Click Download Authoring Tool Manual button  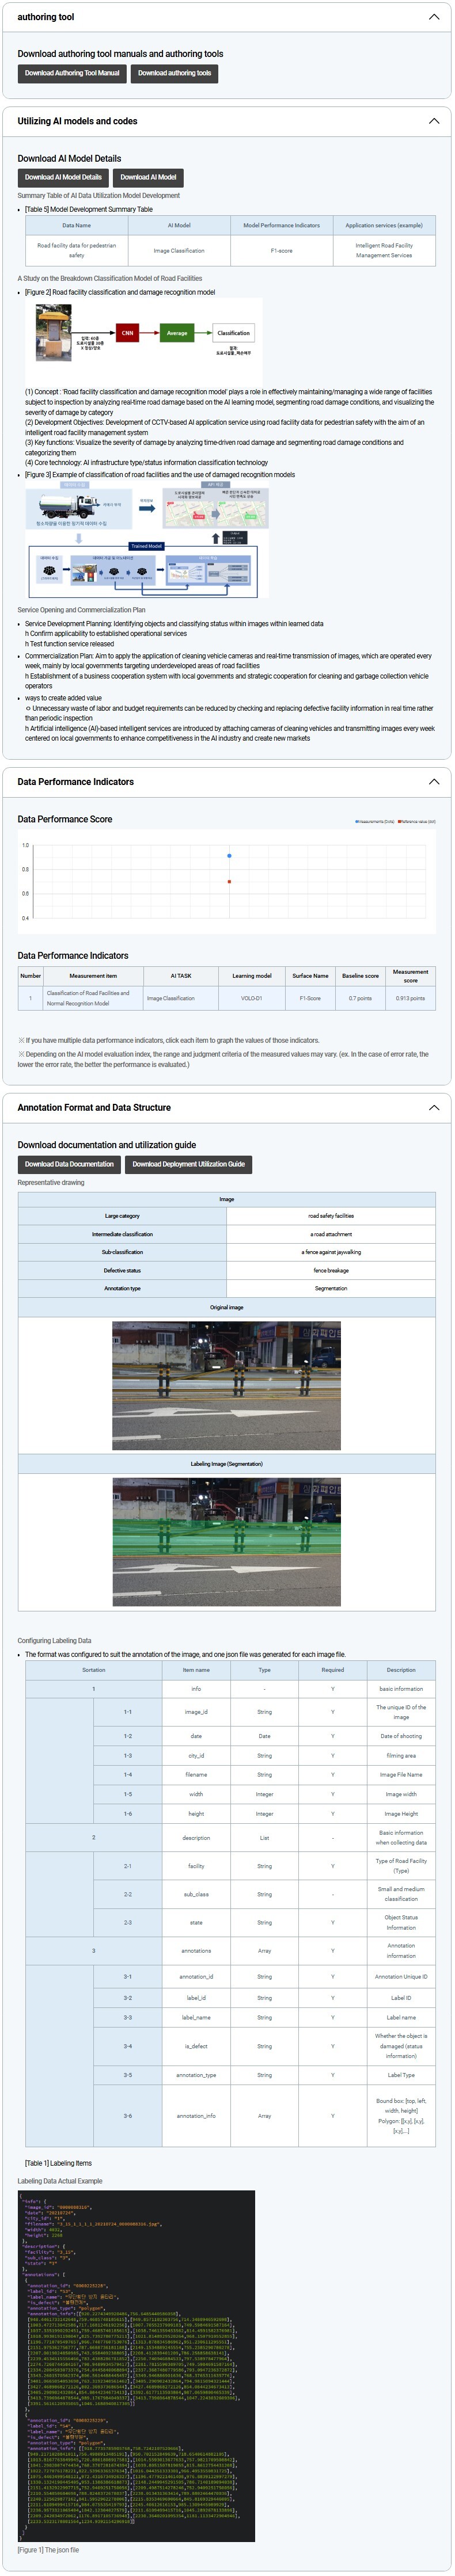[x=72, y=73]
